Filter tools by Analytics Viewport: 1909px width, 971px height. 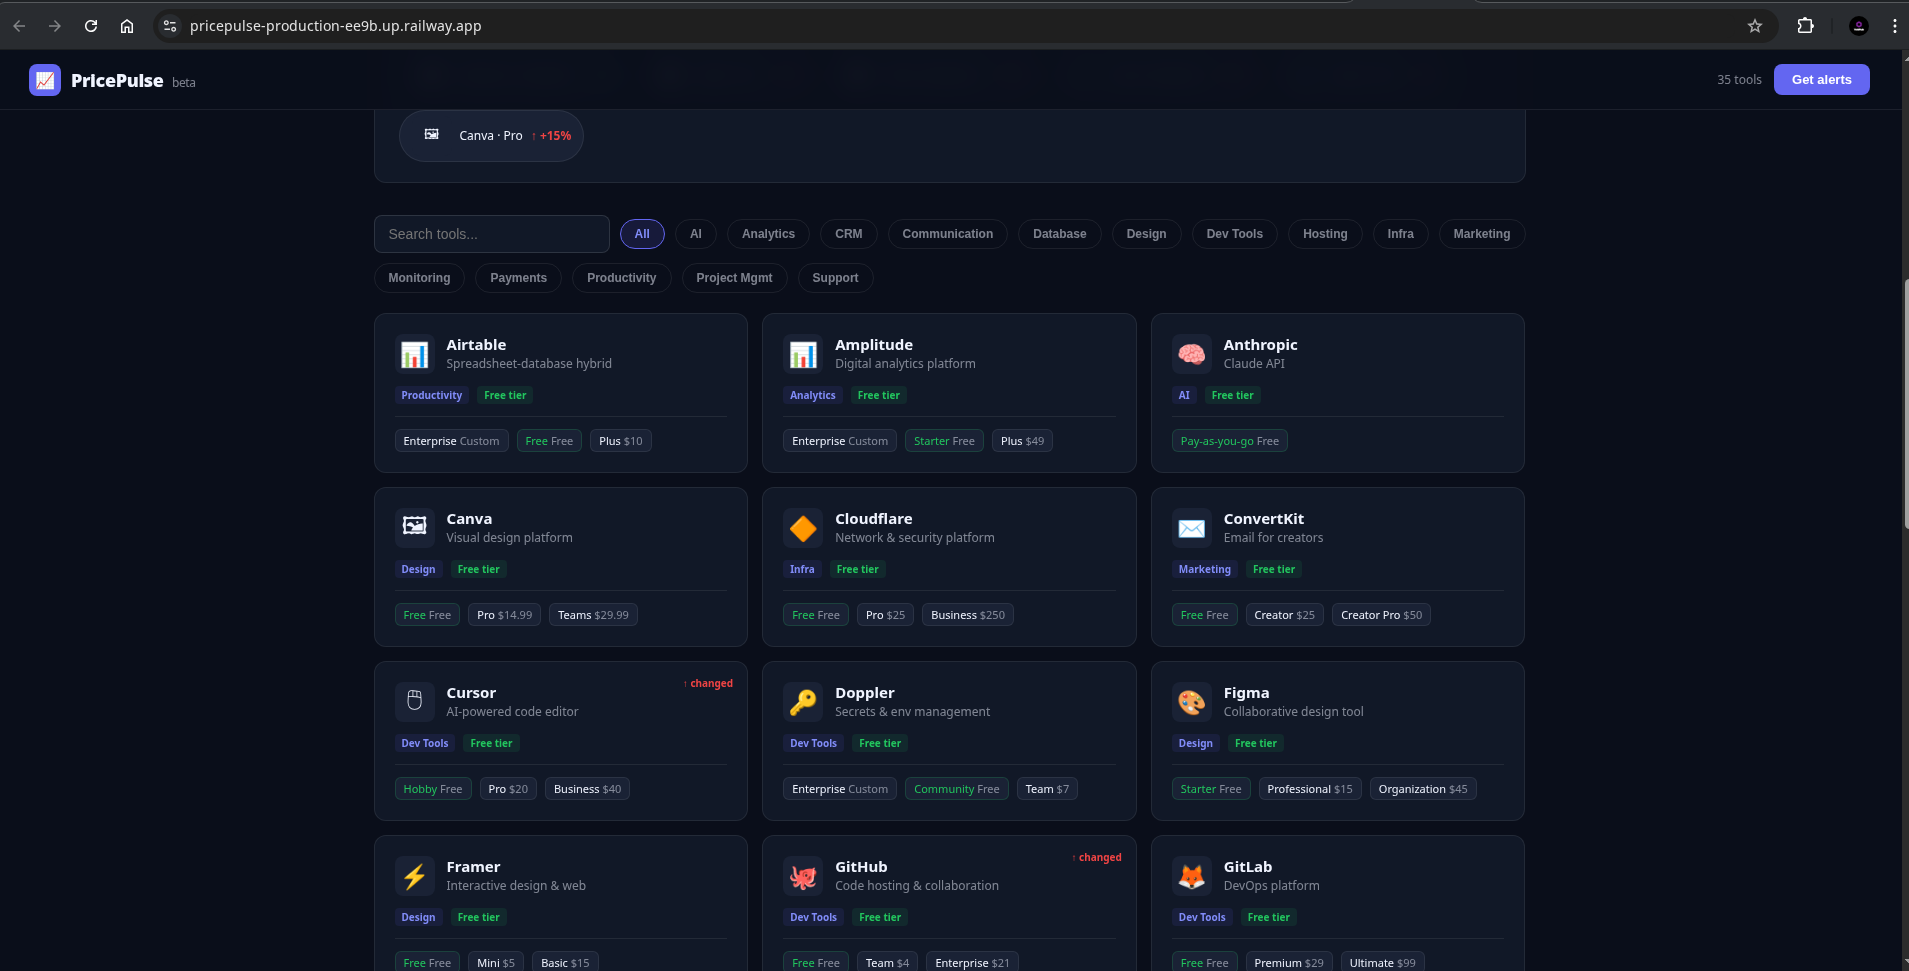click(768, 234)
